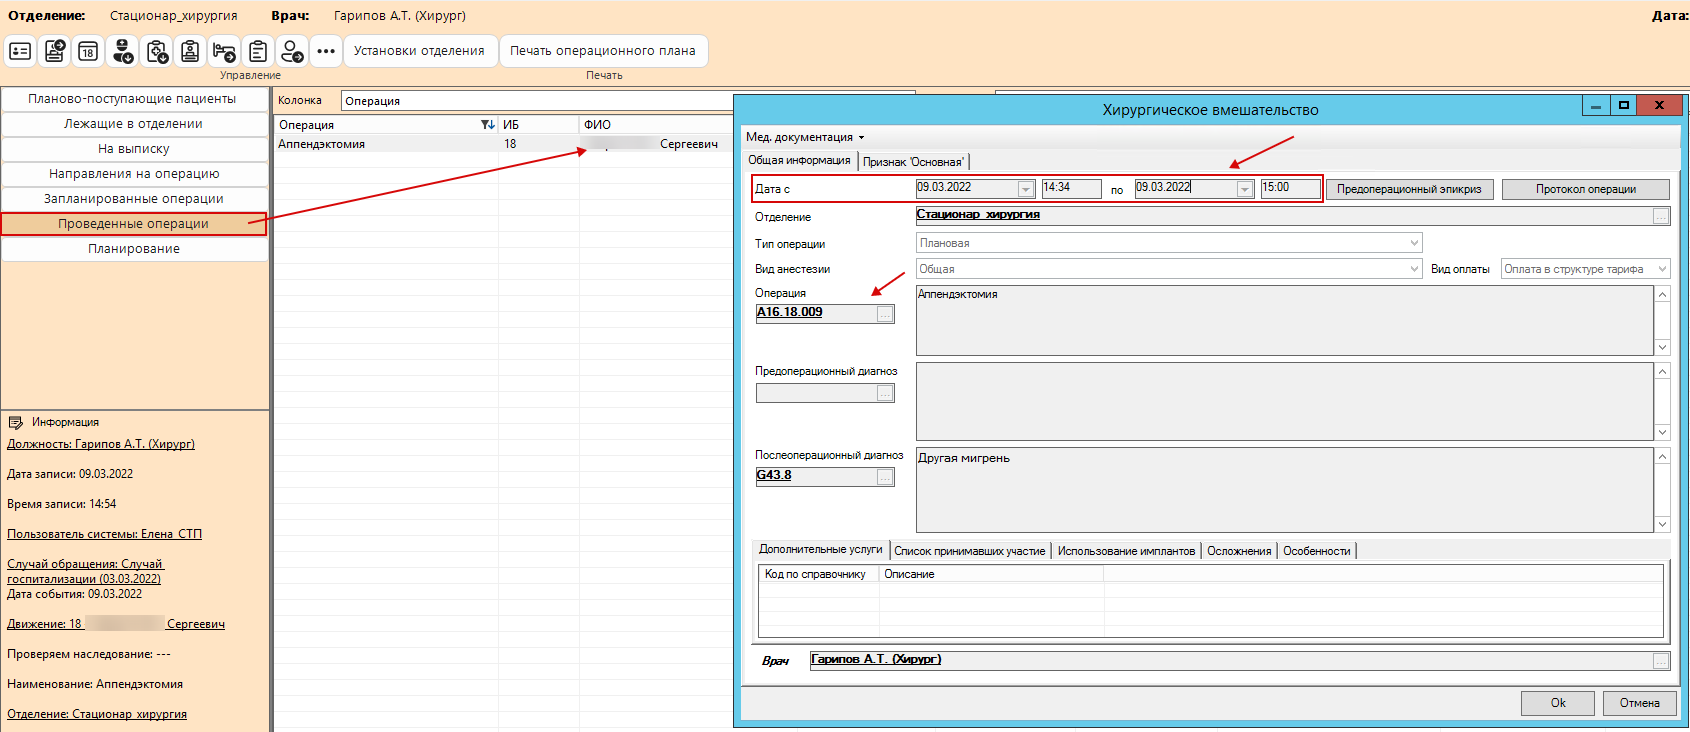Open Предоперационный диагноз lookup ellipsis button
Screen dimensions: 1690x732
click(885, 393)
